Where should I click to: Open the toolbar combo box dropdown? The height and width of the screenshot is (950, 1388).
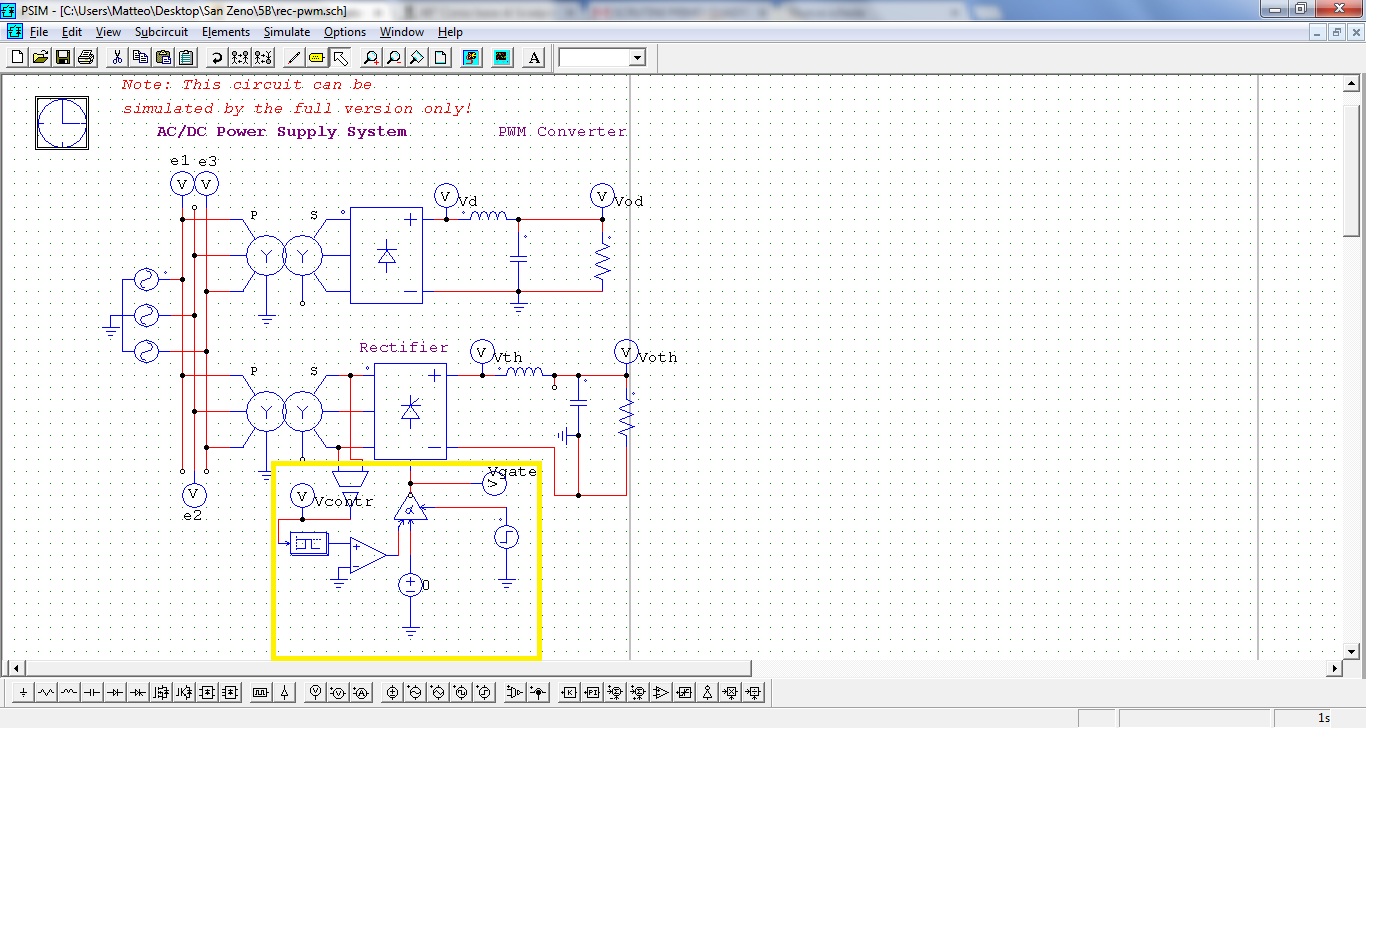click(637, 58)
